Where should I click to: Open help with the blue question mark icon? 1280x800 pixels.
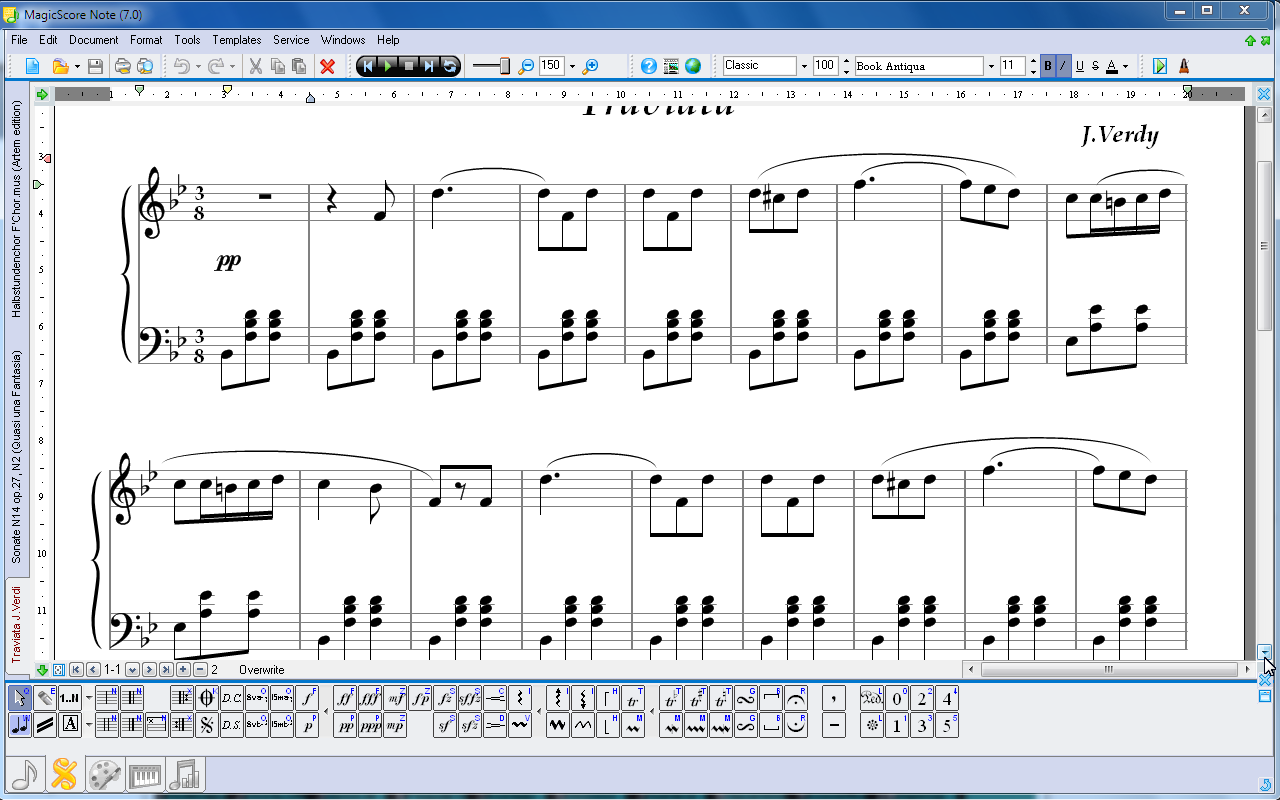coord(649,66)
